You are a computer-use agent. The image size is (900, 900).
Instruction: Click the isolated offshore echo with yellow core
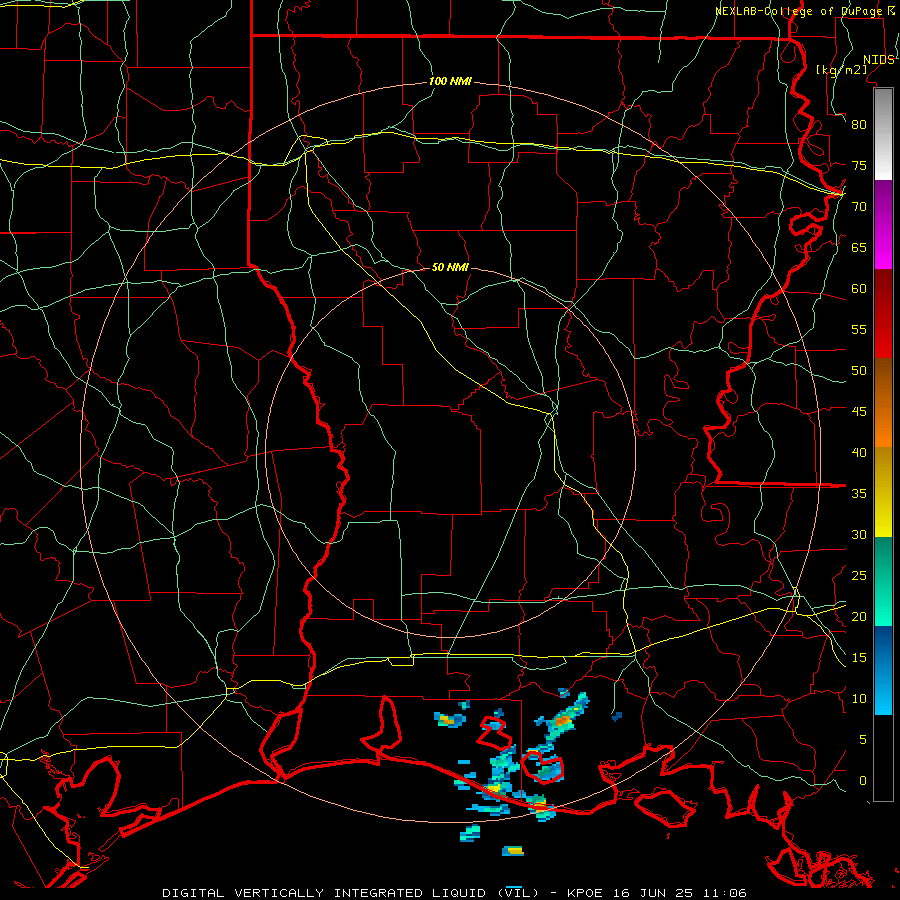click(x=513, y=851)
